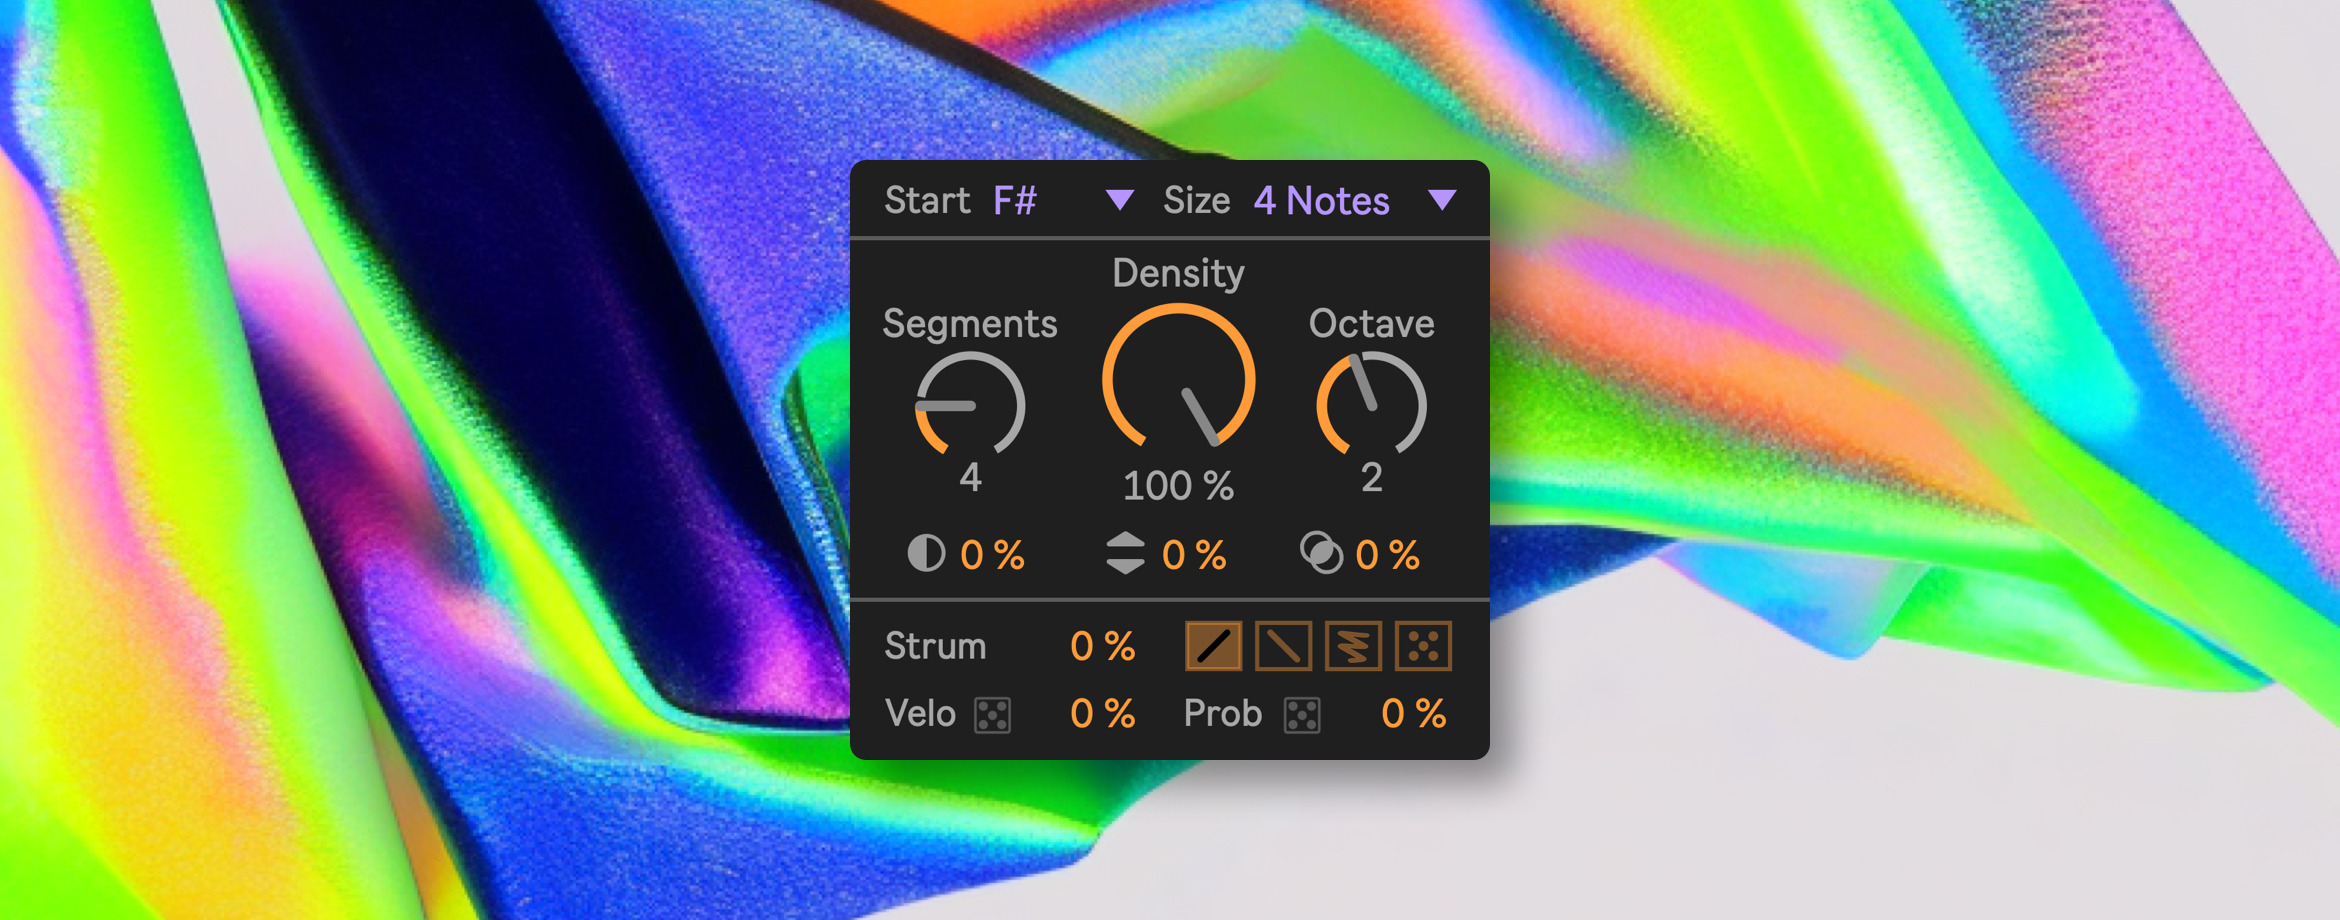Select the upward strum direction icon
This screenshot has height=920, width=2340.
(1213, 646)
